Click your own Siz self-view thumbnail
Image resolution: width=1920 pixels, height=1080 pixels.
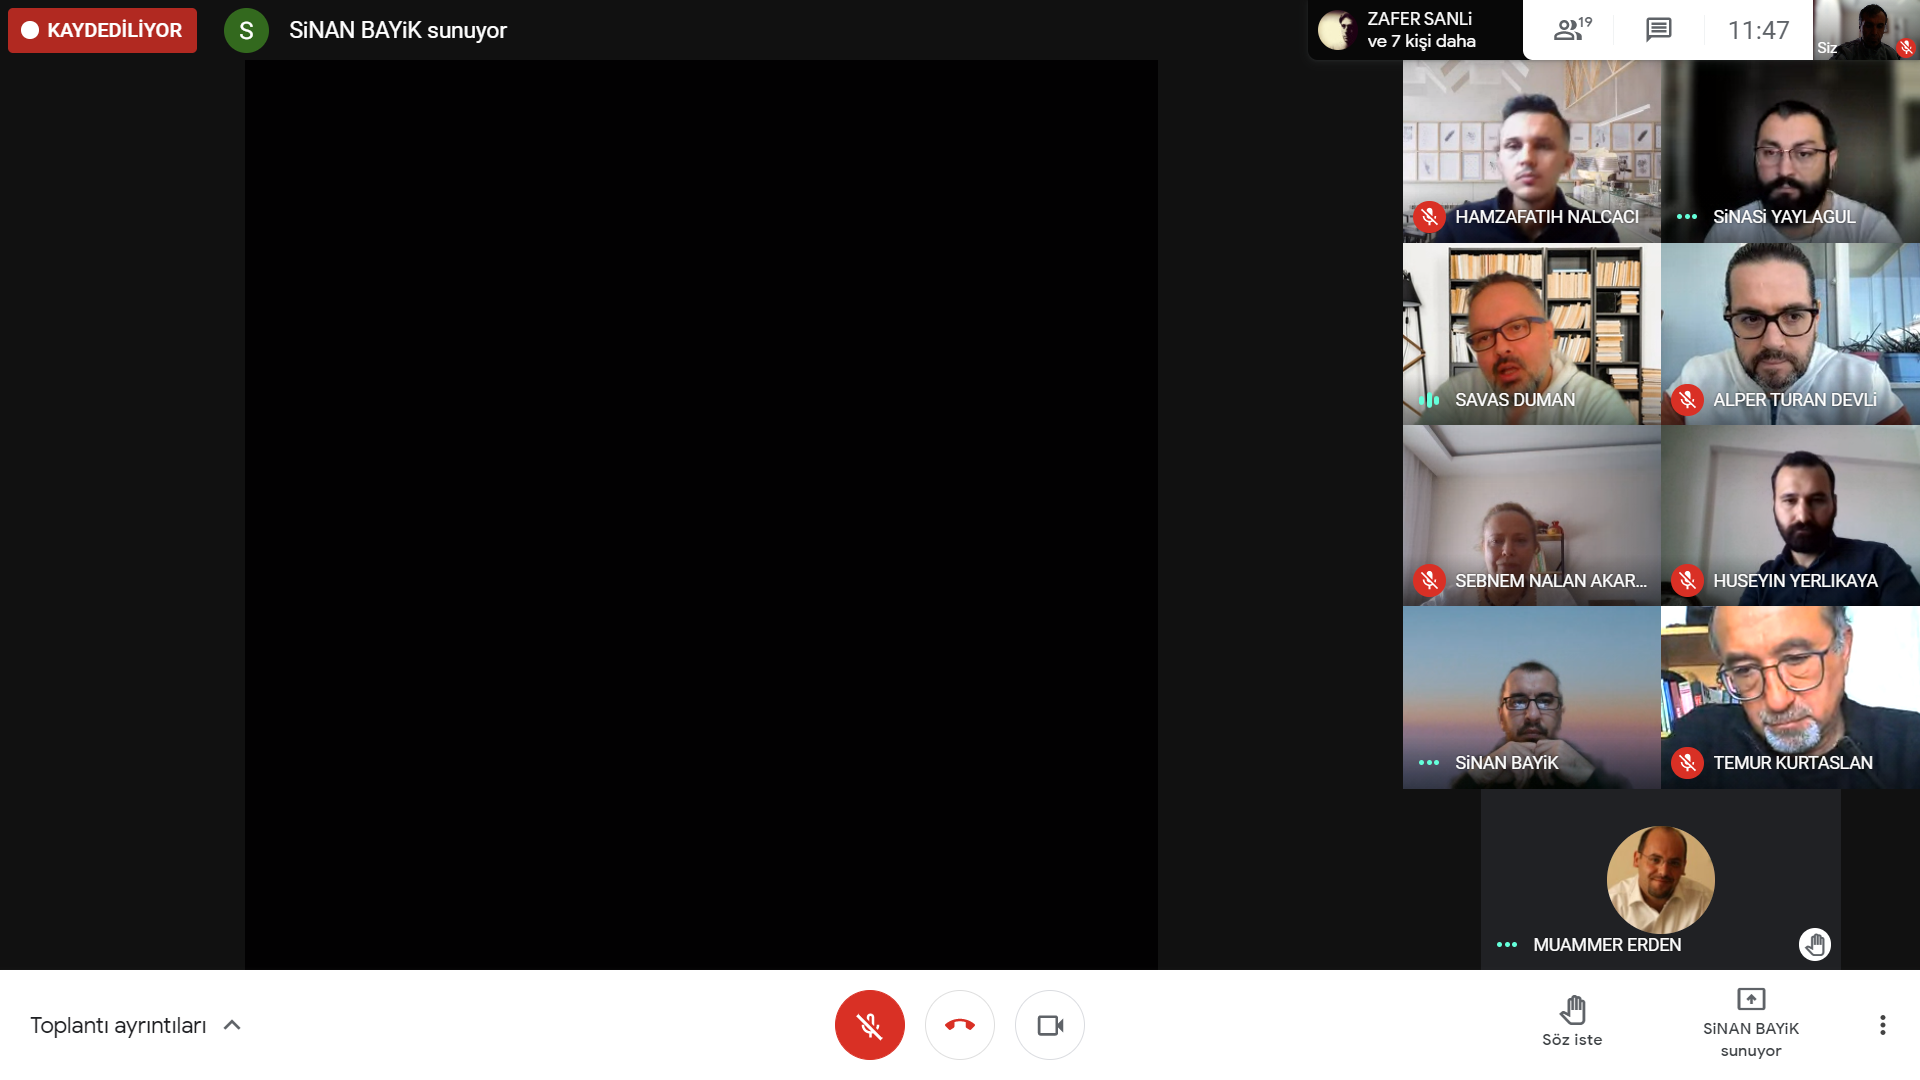coord(1865,30)
